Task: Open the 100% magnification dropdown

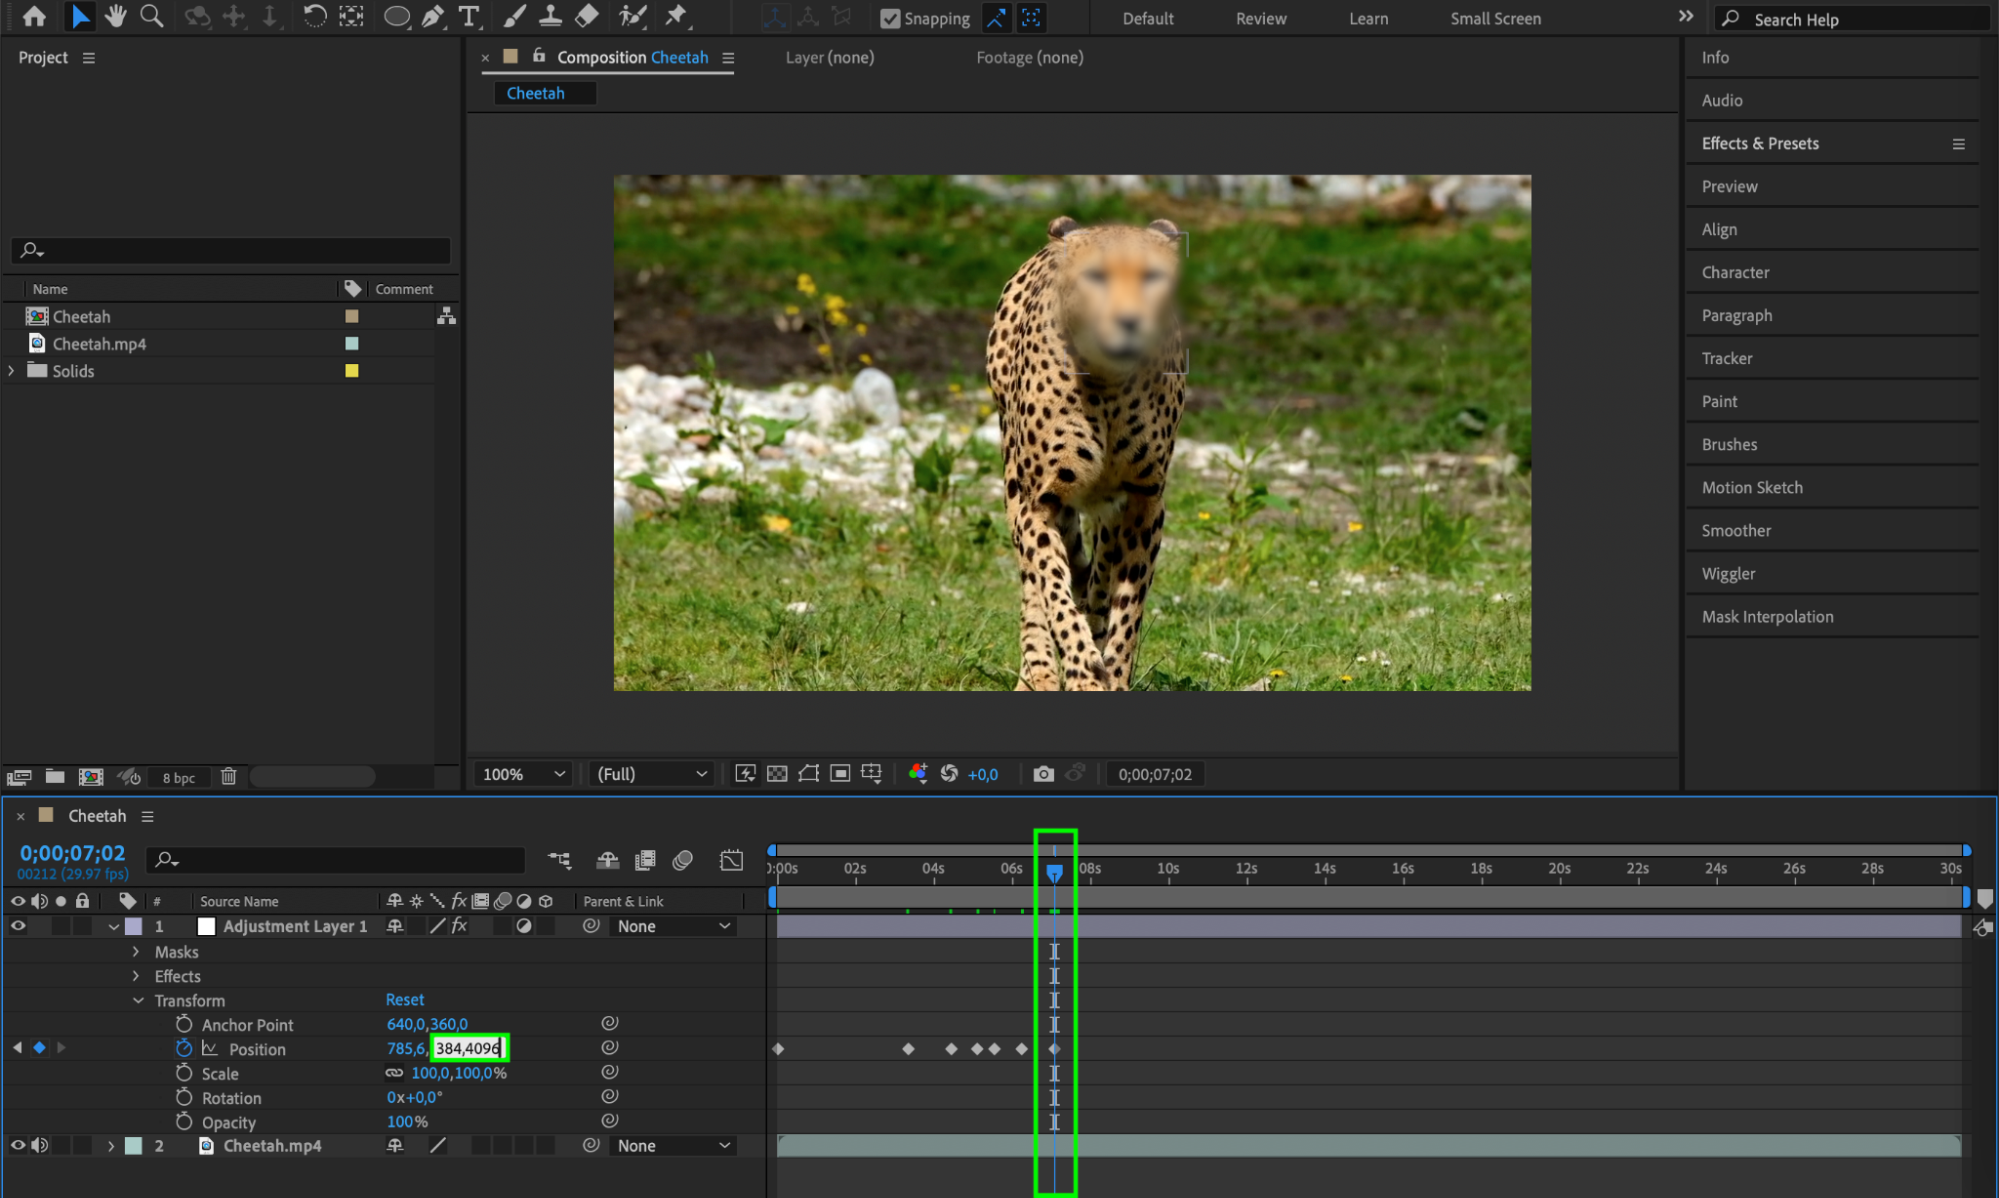Action: coord(523,774)
